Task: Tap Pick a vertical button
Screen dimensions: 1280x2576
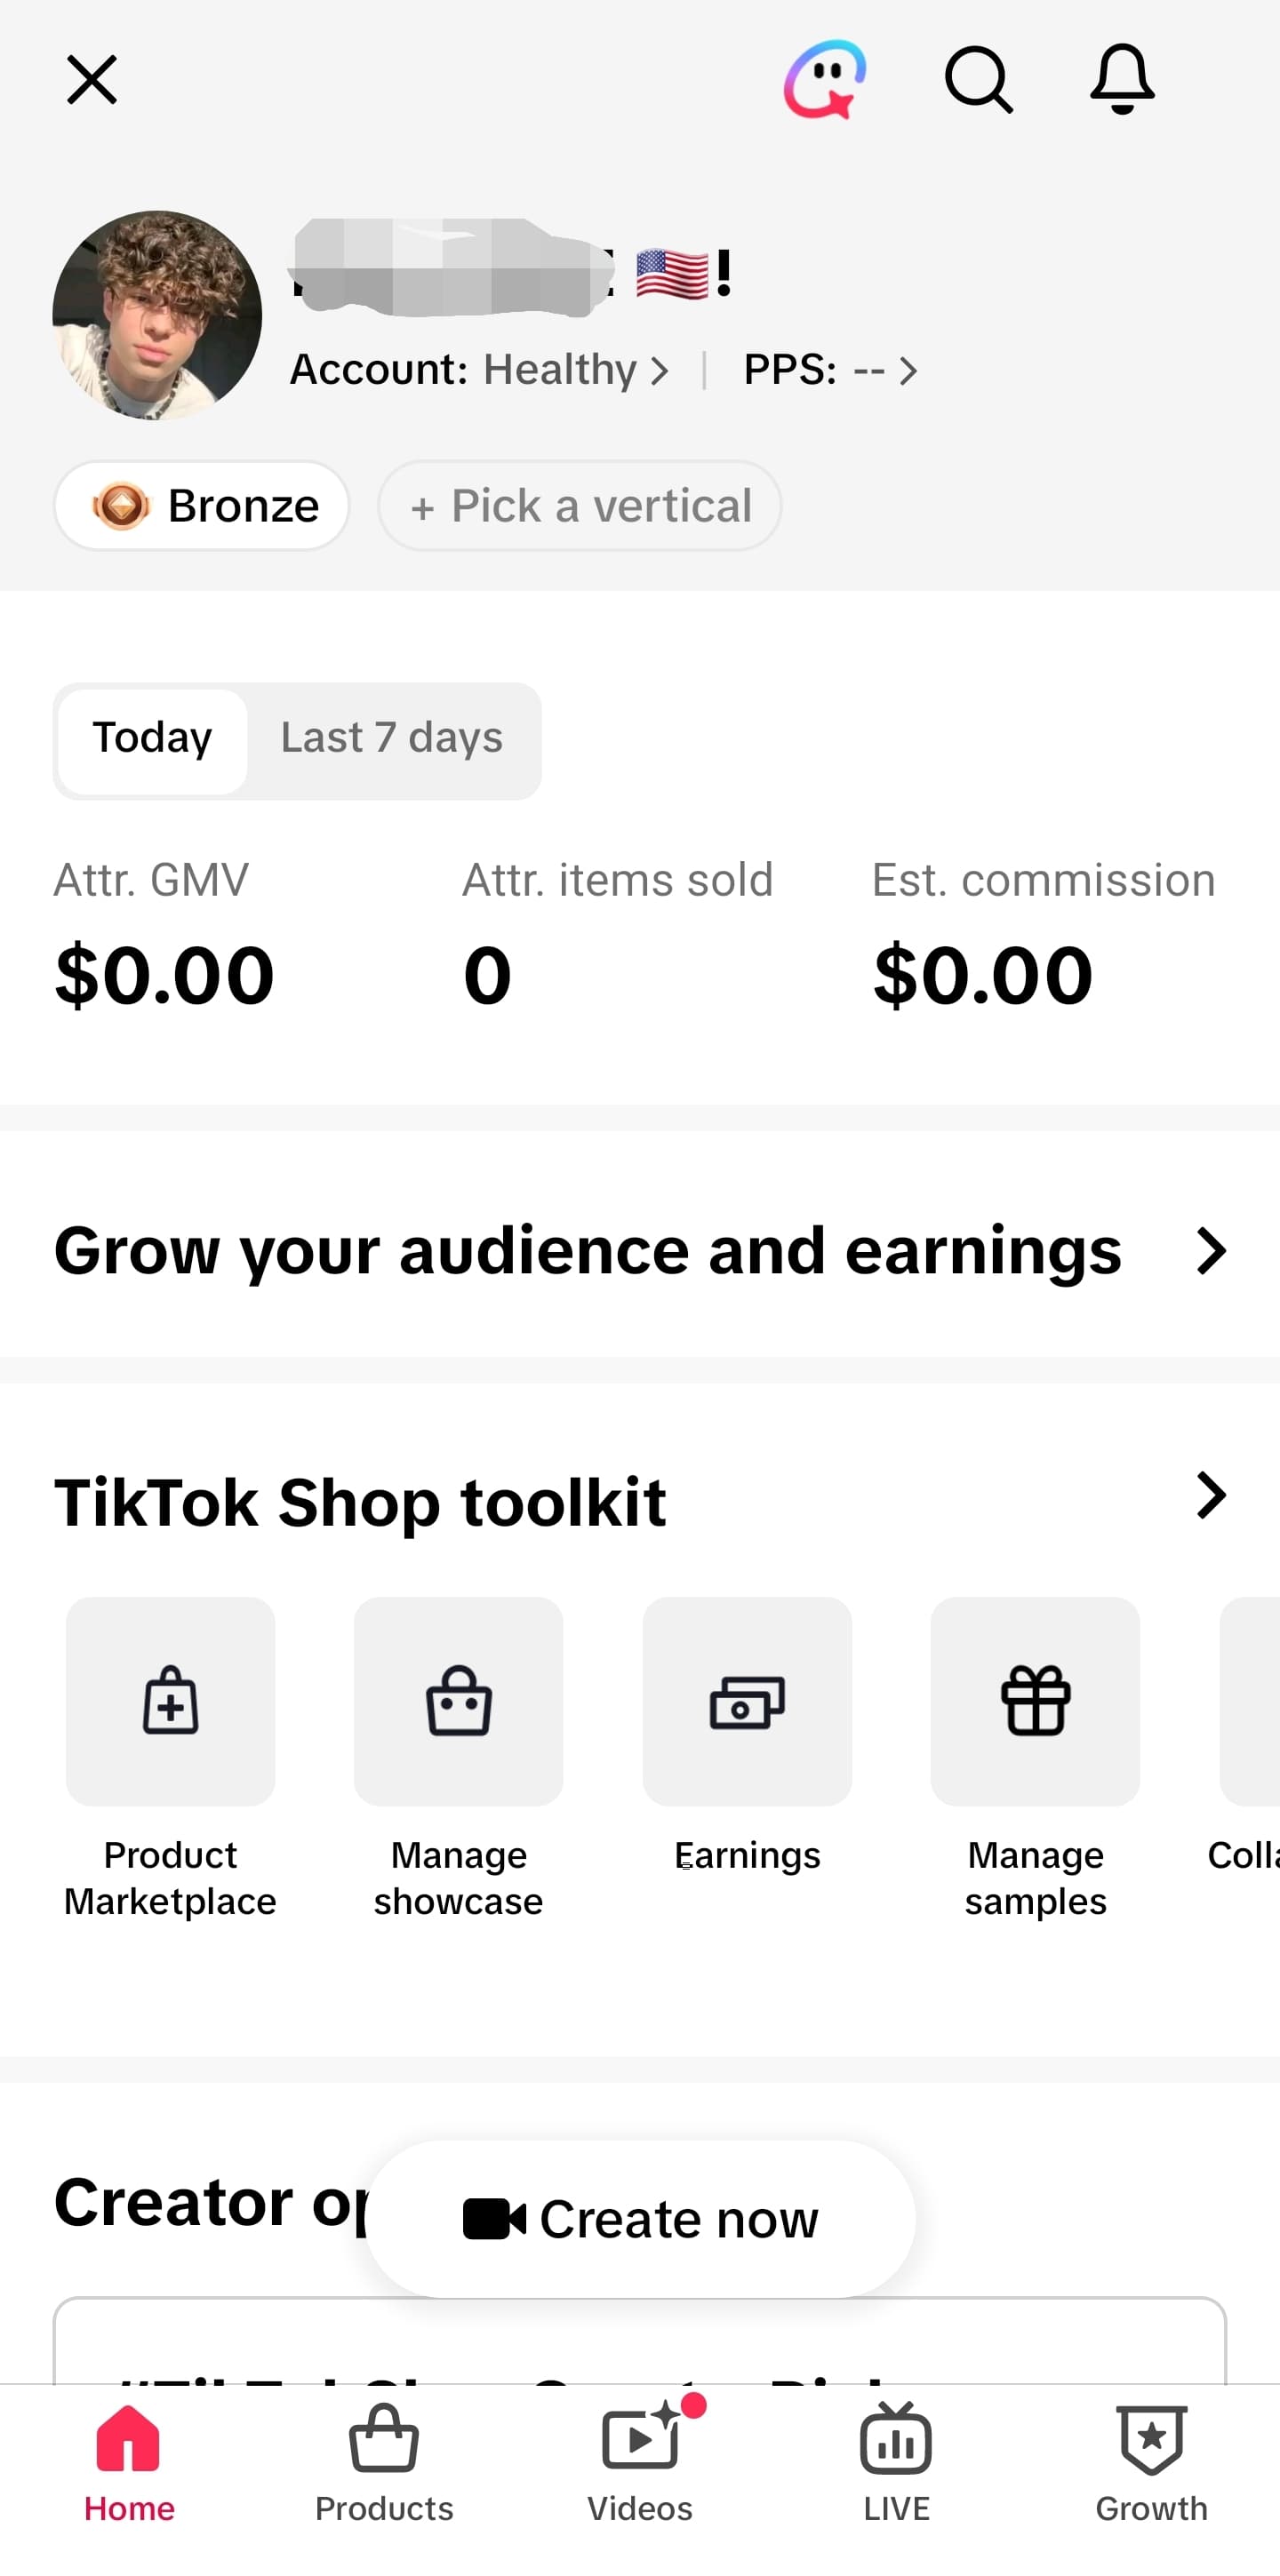Action: (580, 505)
